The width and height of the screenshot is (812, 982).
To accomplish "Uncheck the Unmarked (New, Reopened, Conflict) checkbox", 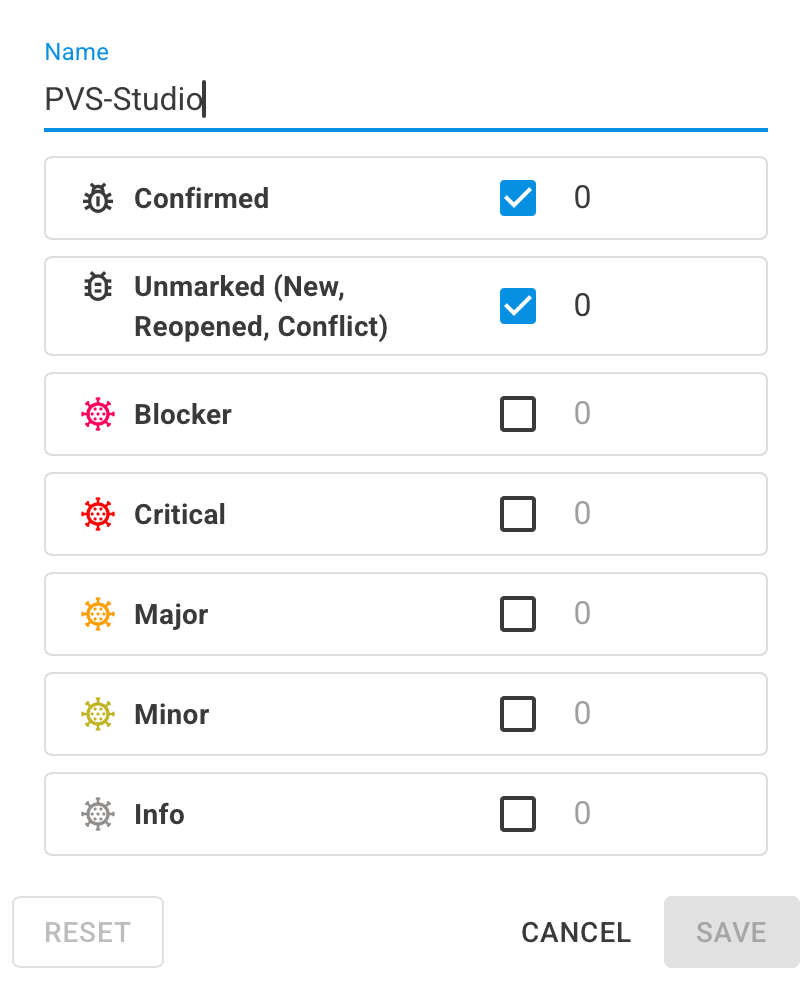I will tap(518, 306).
